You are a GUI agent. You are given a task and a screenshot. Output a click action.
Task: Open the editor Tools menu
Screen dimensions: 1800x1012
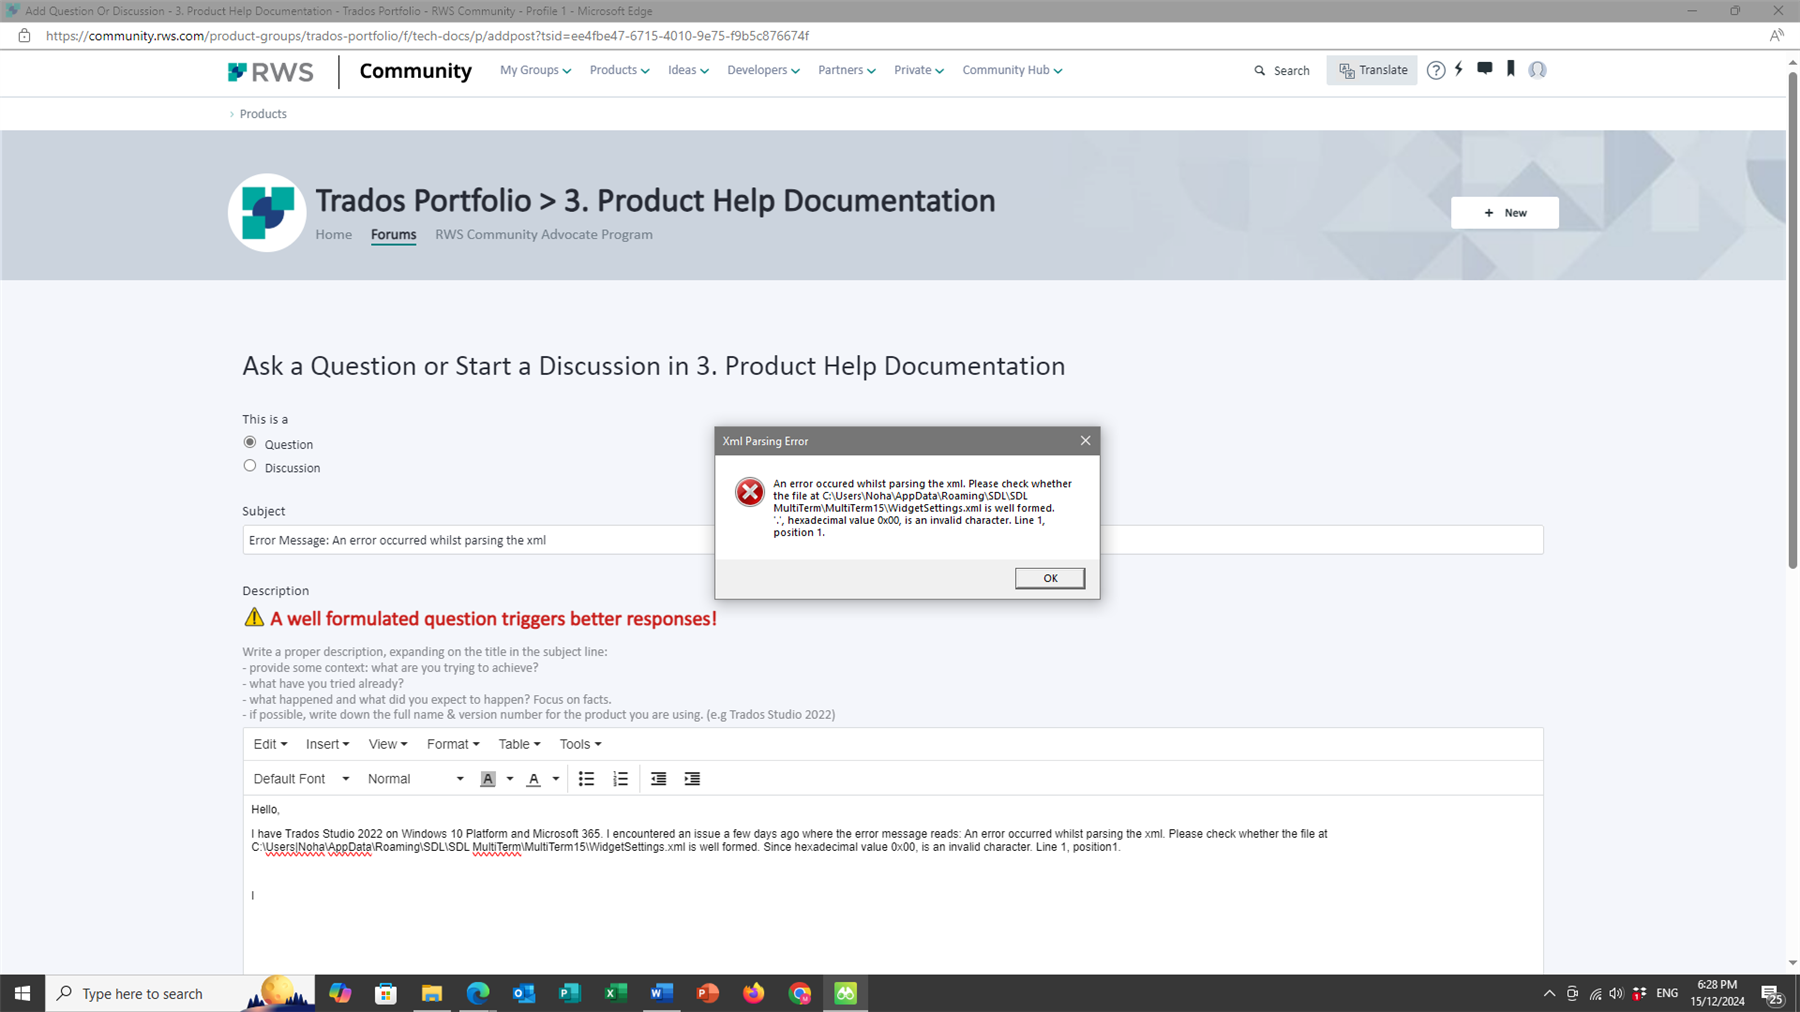click(580, 744)
